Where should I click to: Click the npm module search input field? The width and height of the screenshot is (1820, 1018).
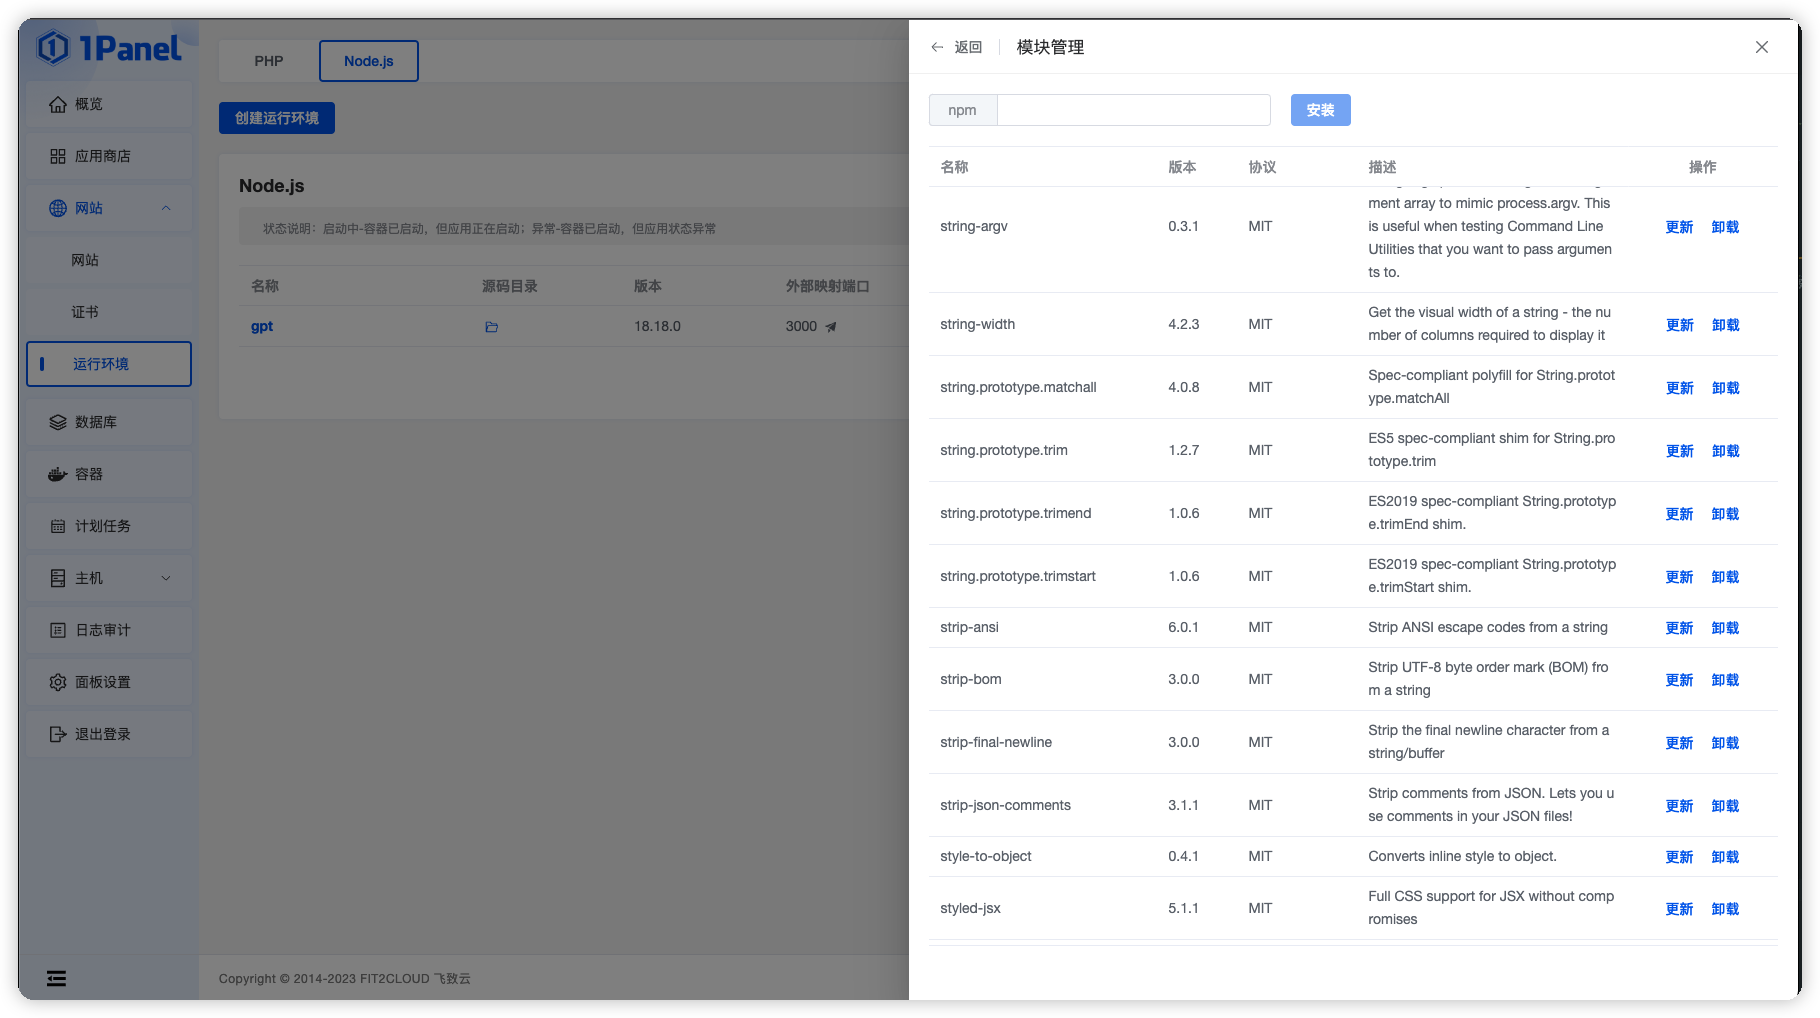pos(1133,110)
